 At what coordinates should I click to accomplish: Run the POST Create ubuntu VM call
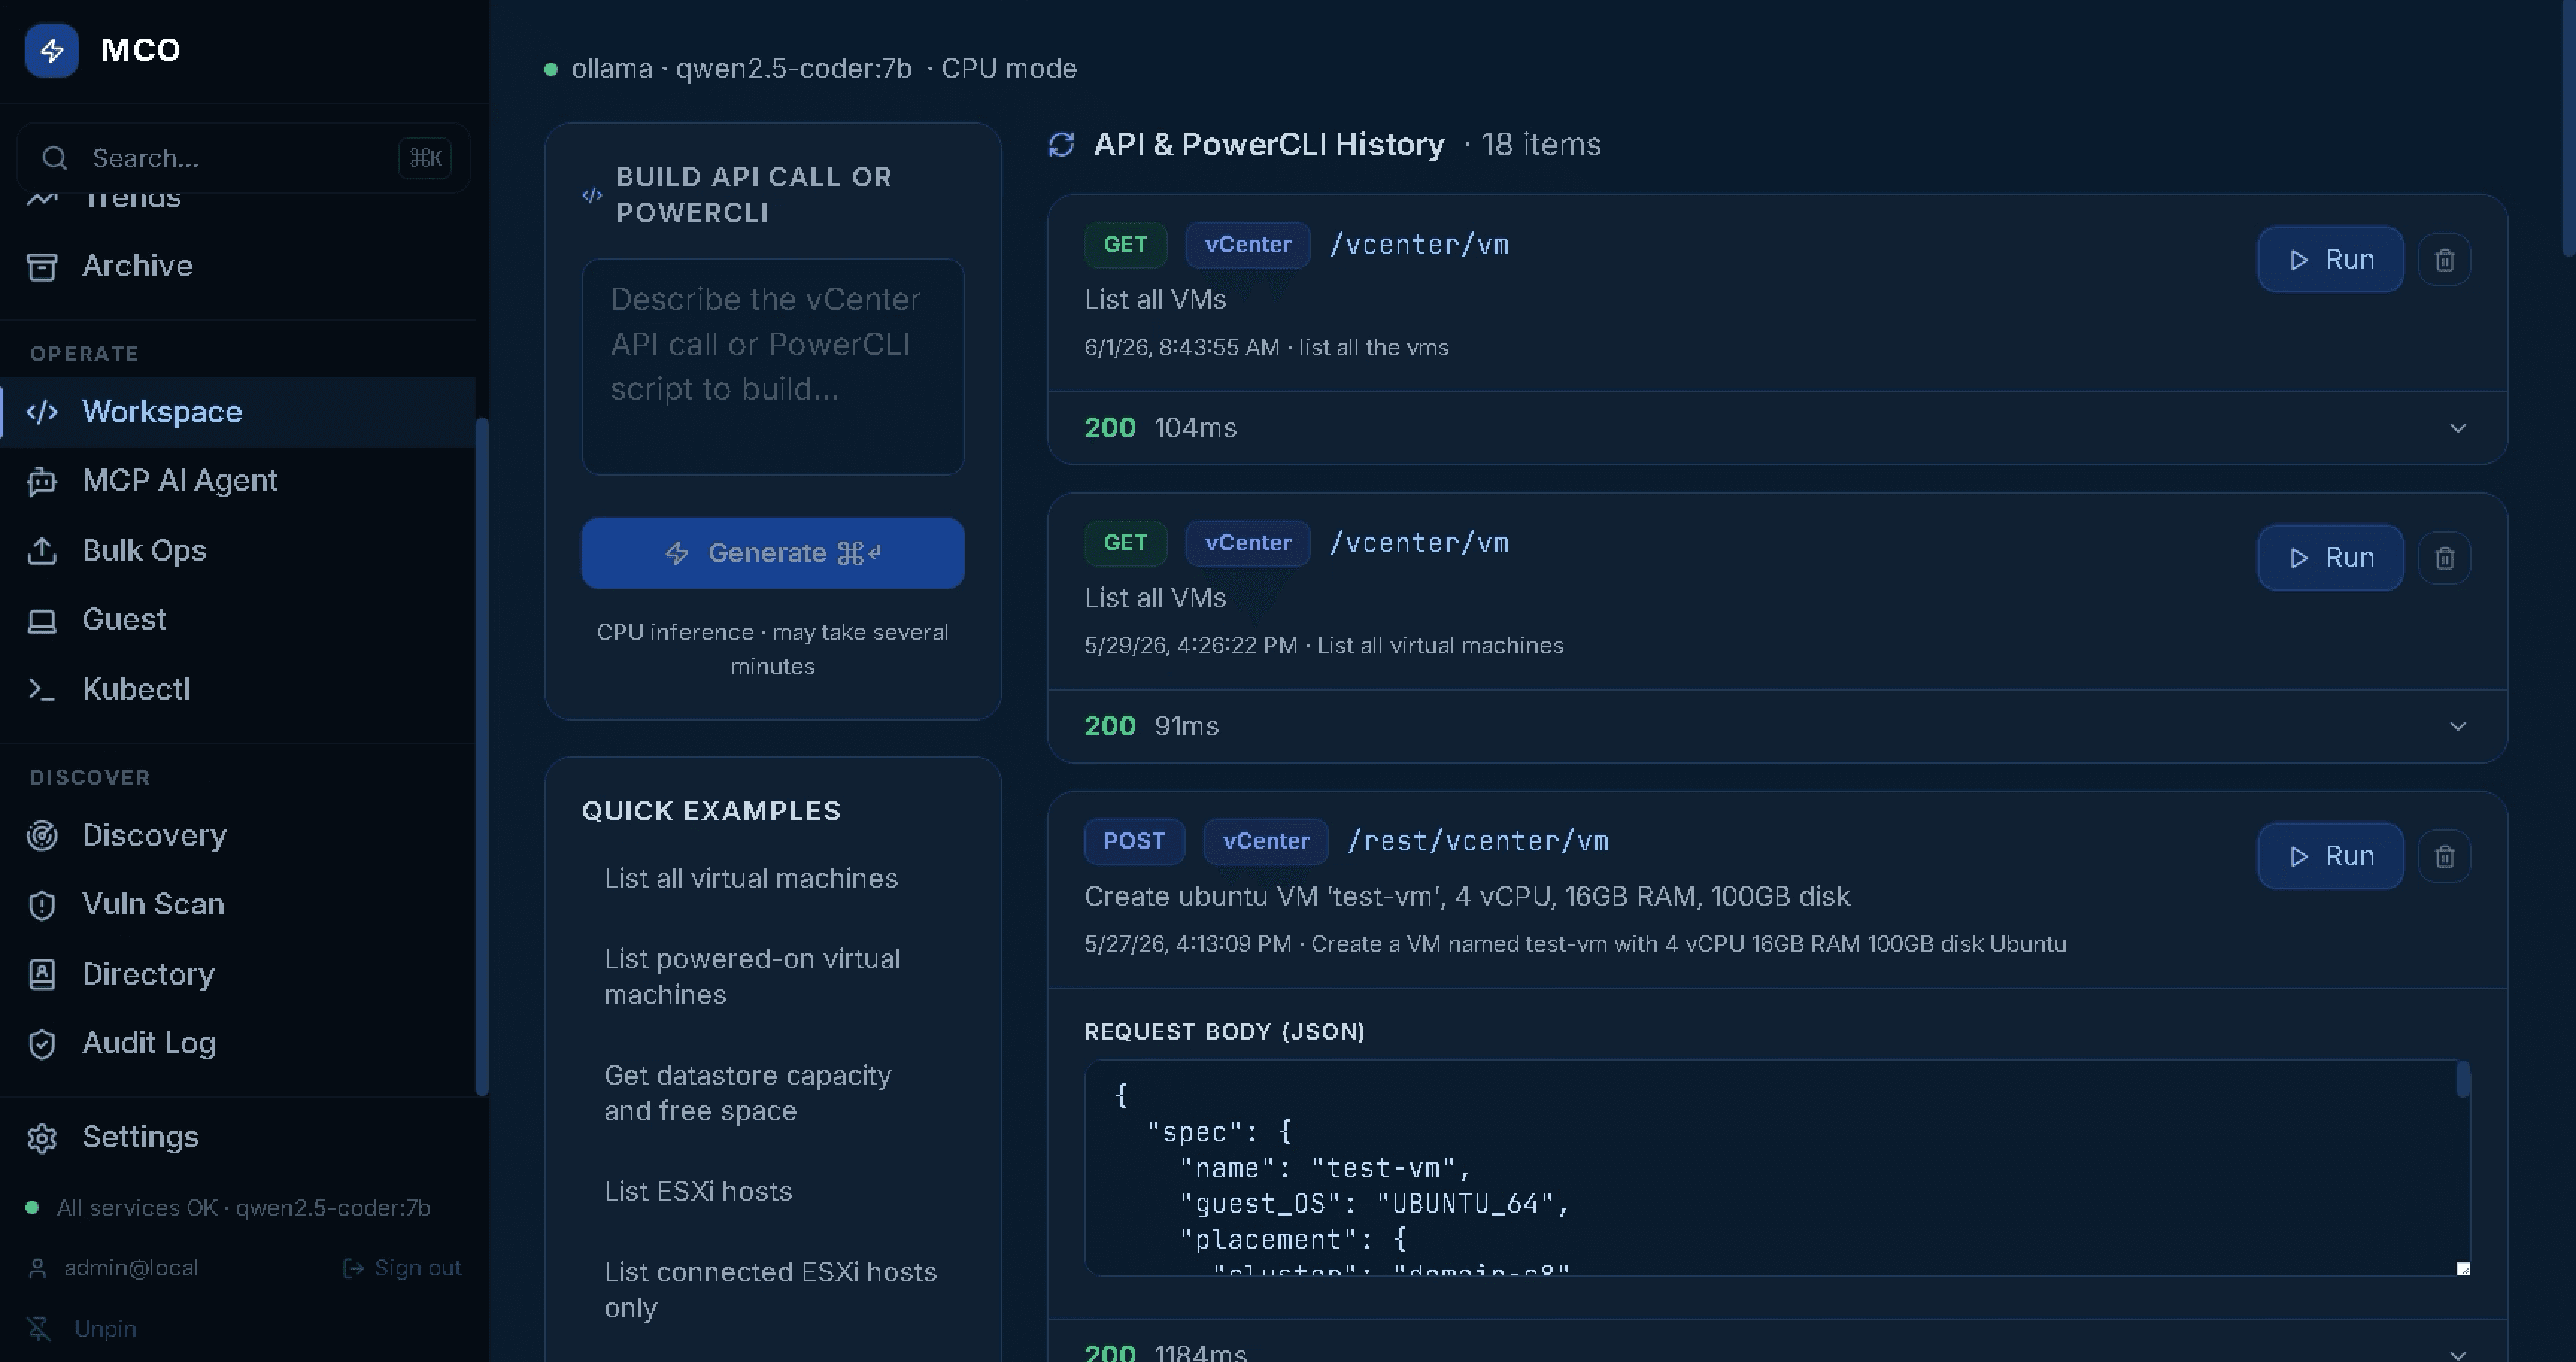2330,857
